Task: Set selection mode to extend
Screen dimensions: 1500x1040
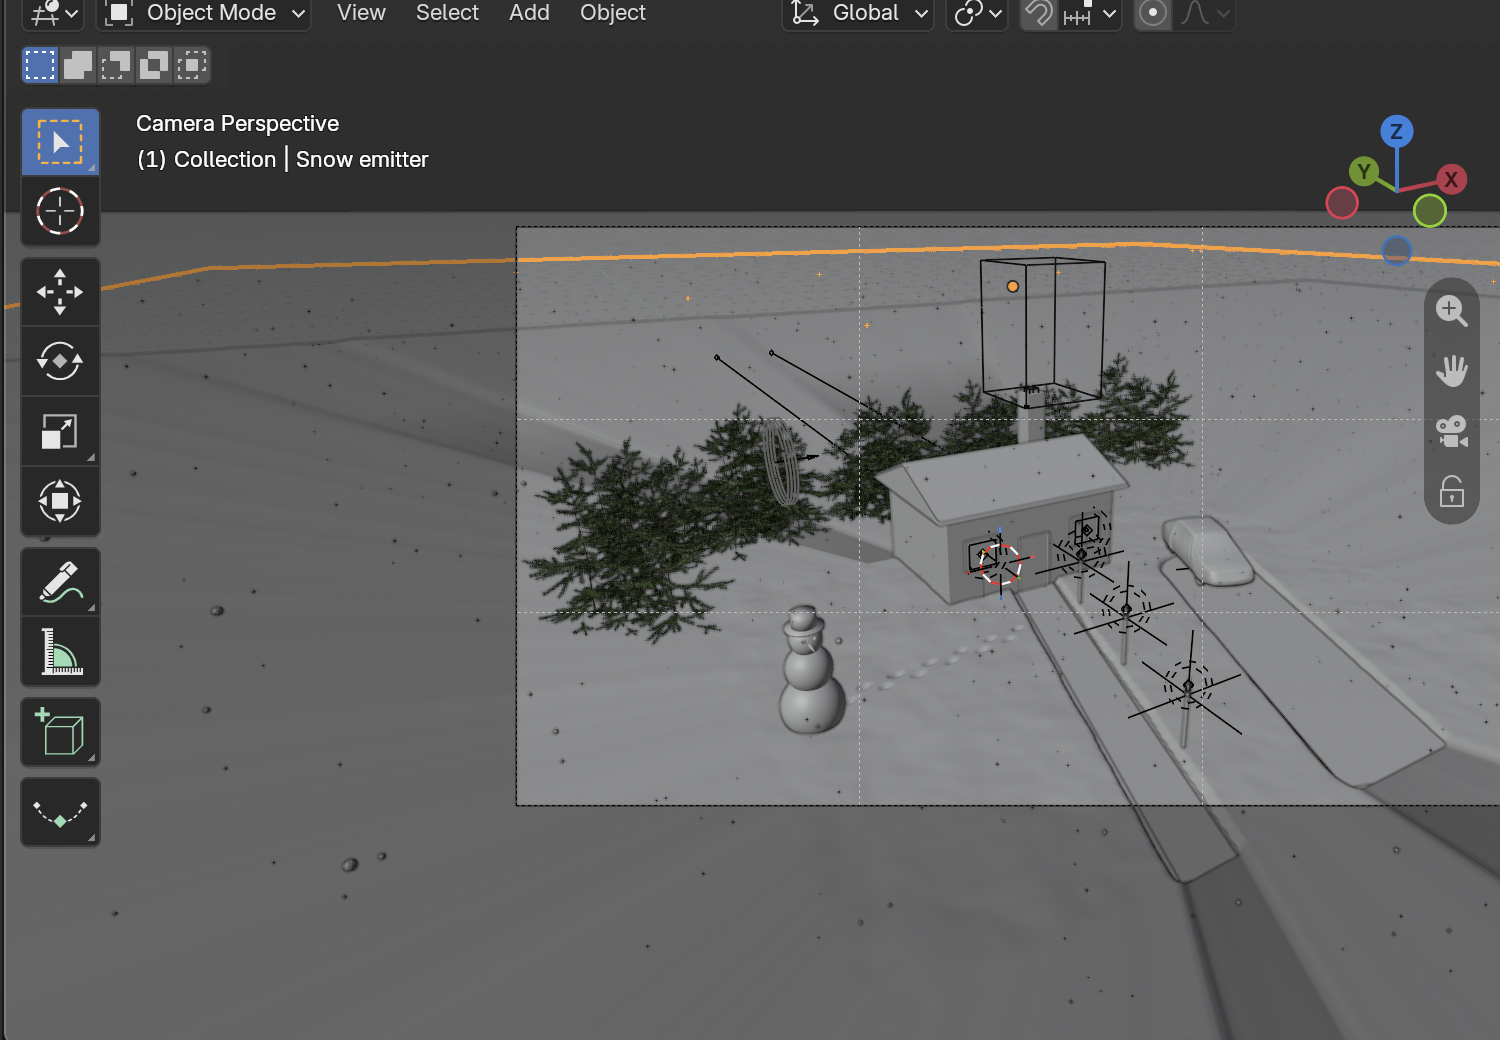Action: pyautogui.click(x=78, y=65)
